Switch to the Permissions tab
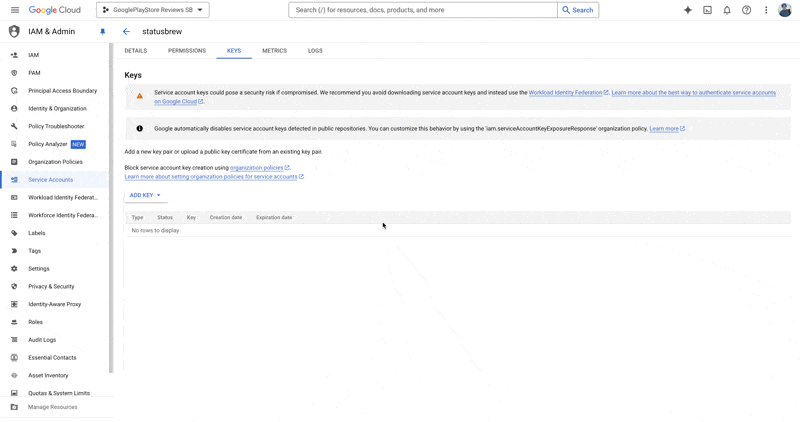 click(187, 50)
